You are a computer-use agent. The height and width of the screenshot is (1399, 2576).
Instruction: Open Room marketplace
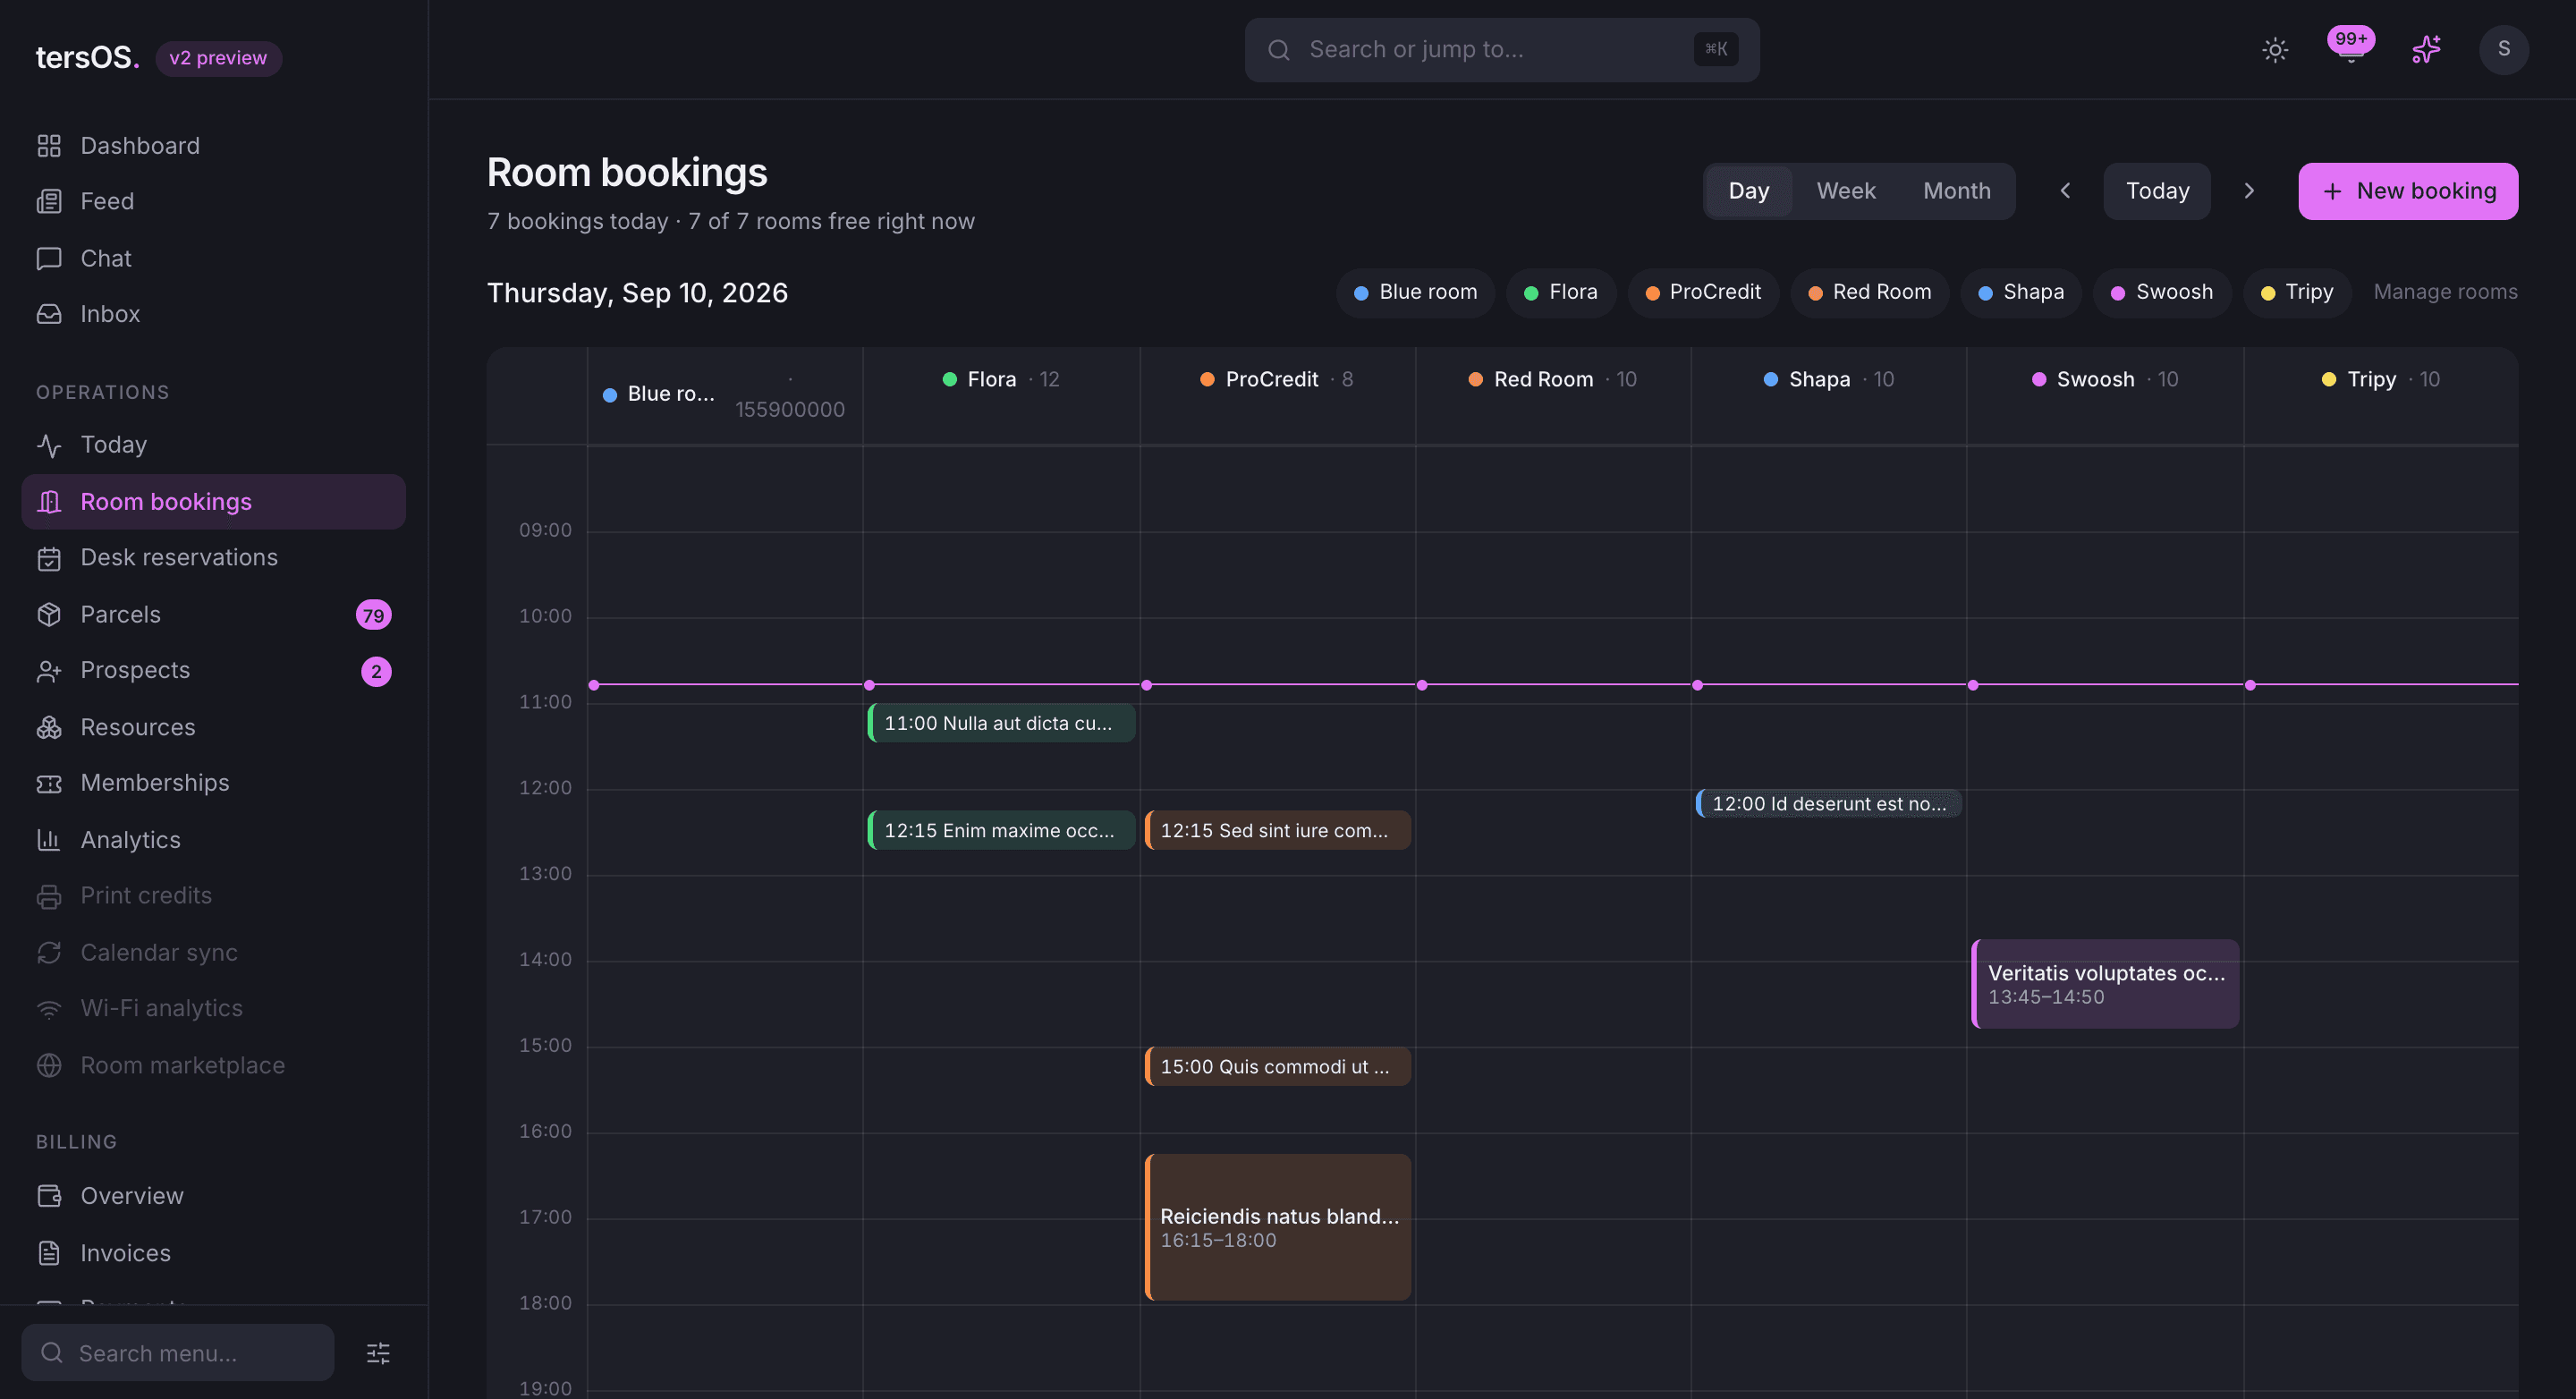pos(213,1065)
